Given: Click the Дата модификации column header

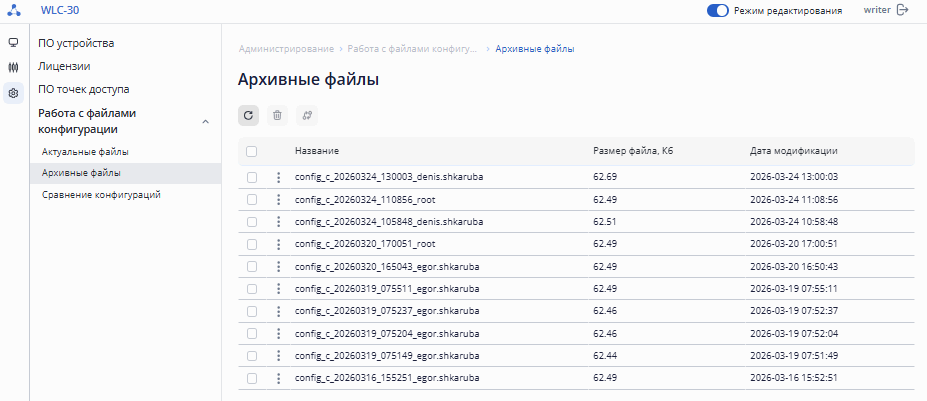Looking at the screenshot, I should tap(793, 151).
